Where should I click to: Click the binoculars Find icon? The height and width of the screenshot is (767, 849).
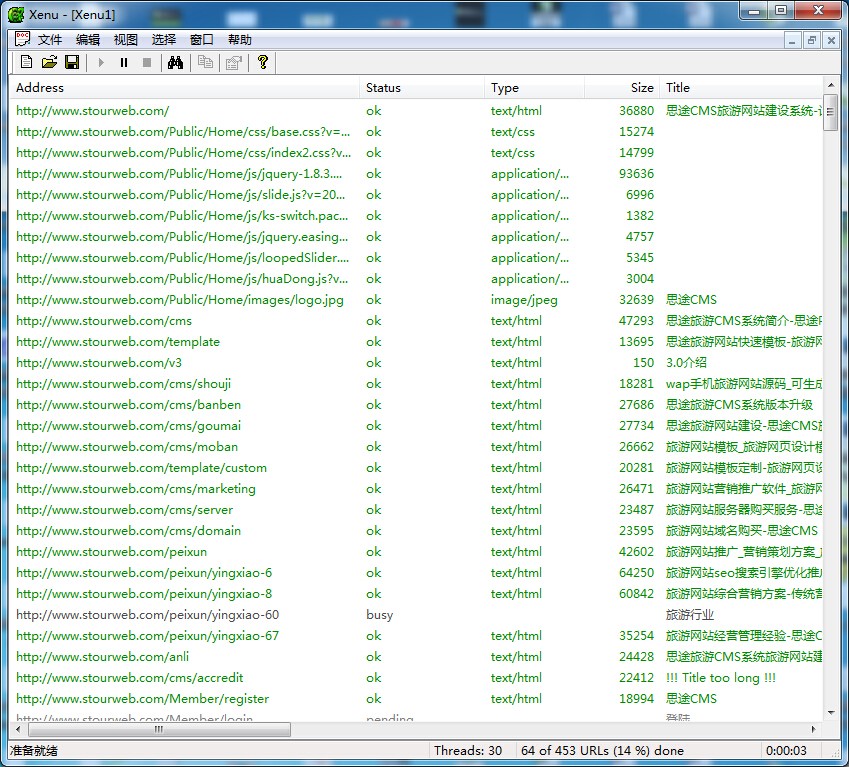[175, 62]
